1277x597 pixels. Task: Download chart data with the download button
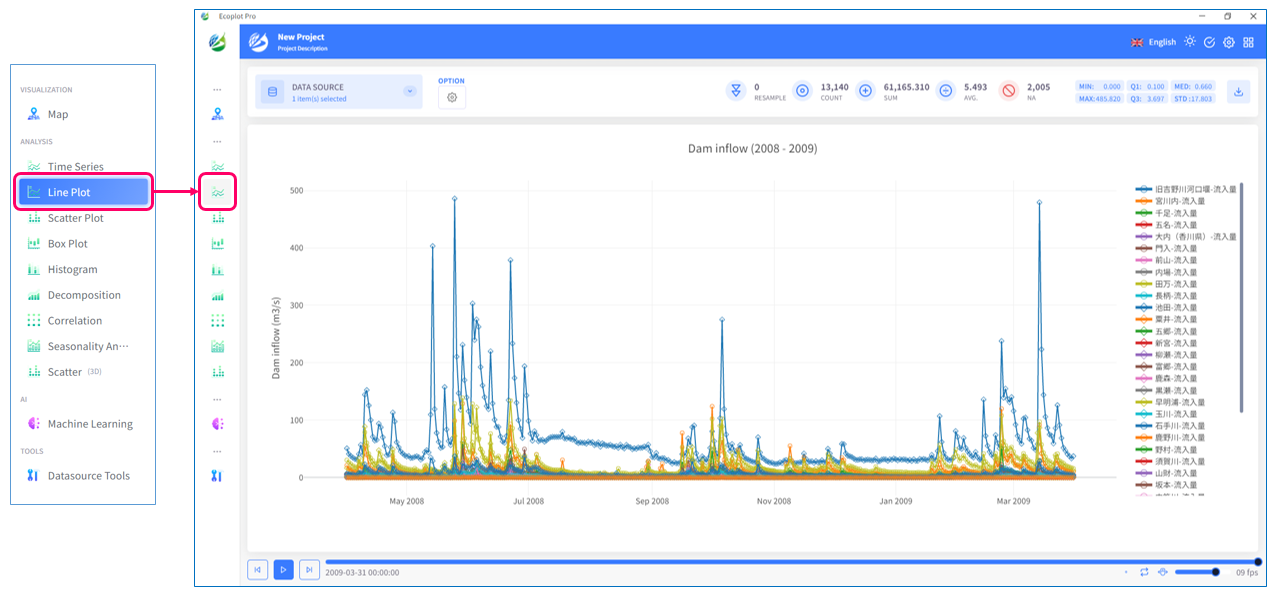point(1238,92)
